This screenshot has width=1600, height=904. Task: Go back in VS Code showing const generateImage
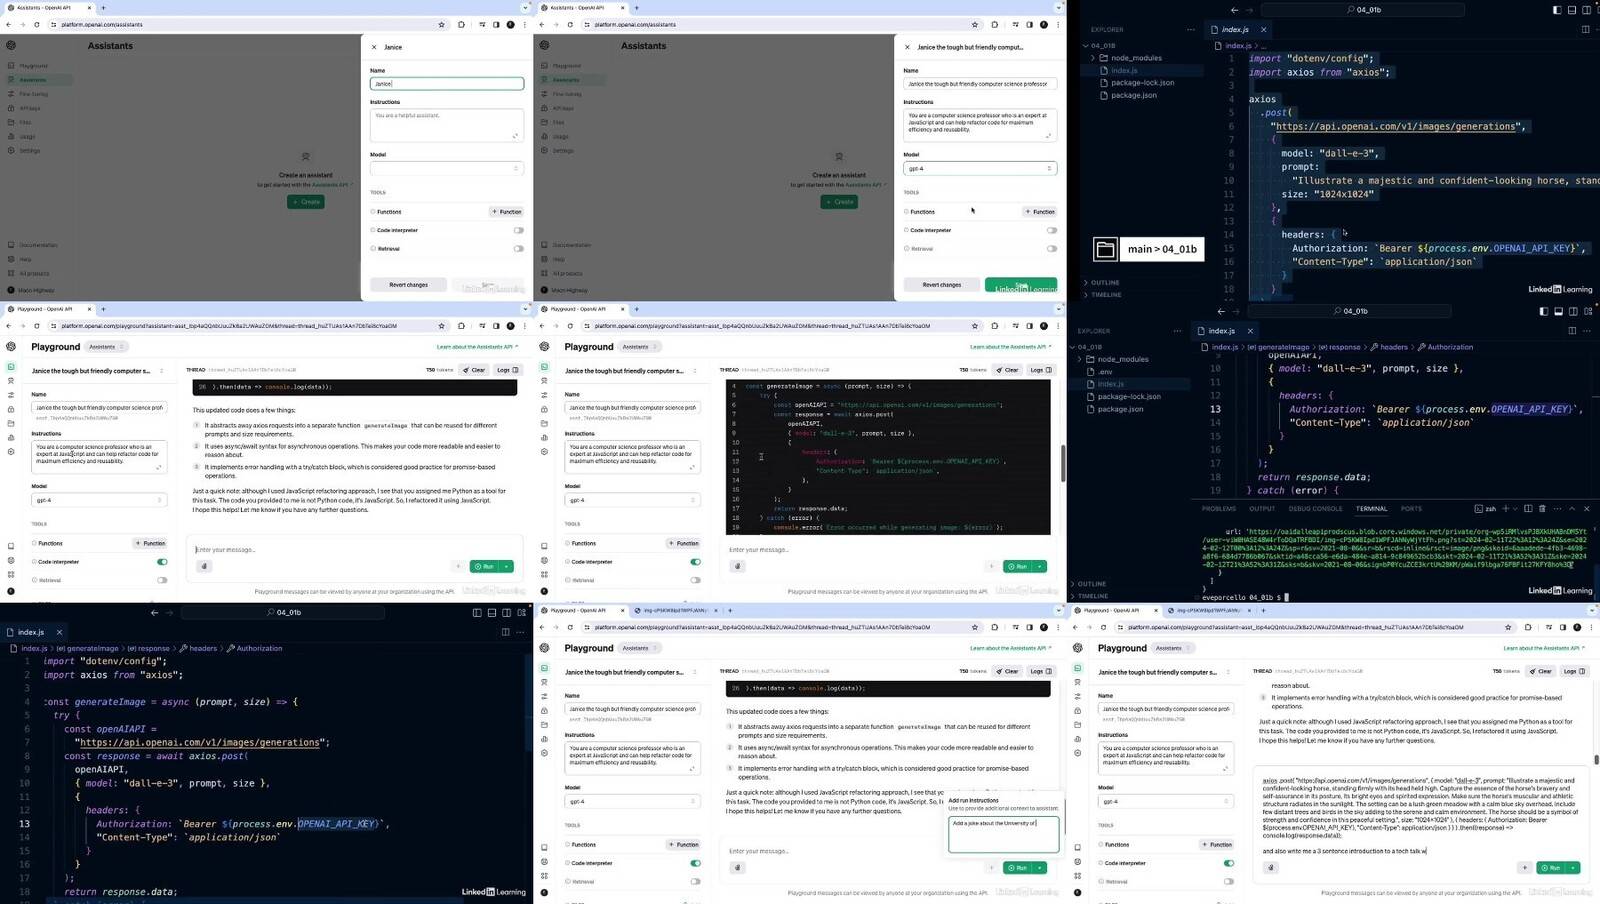(154, 612)
